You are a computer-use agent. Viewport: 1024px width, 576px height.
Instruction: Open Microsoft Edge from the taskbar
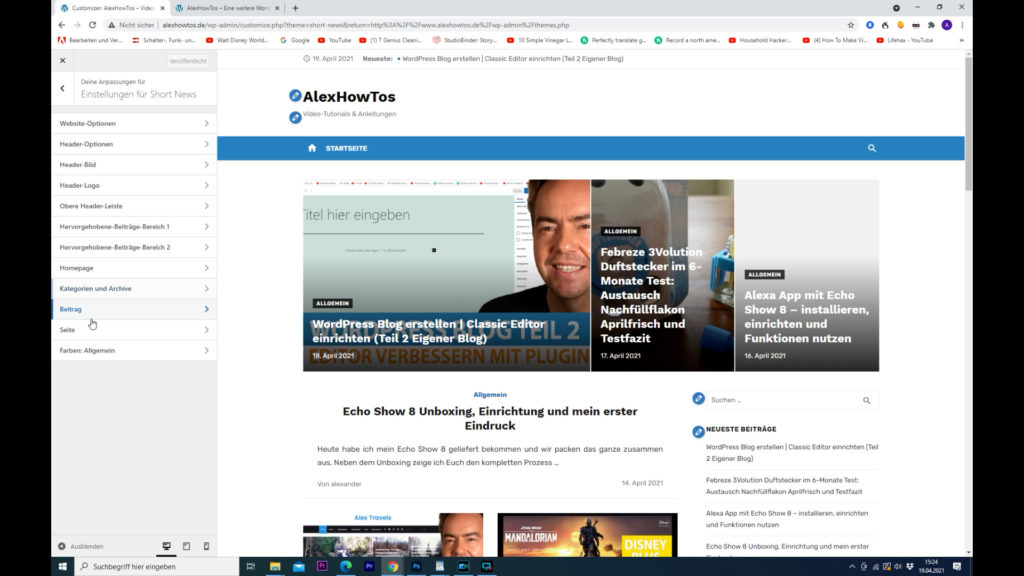click(x=345, y=566)
